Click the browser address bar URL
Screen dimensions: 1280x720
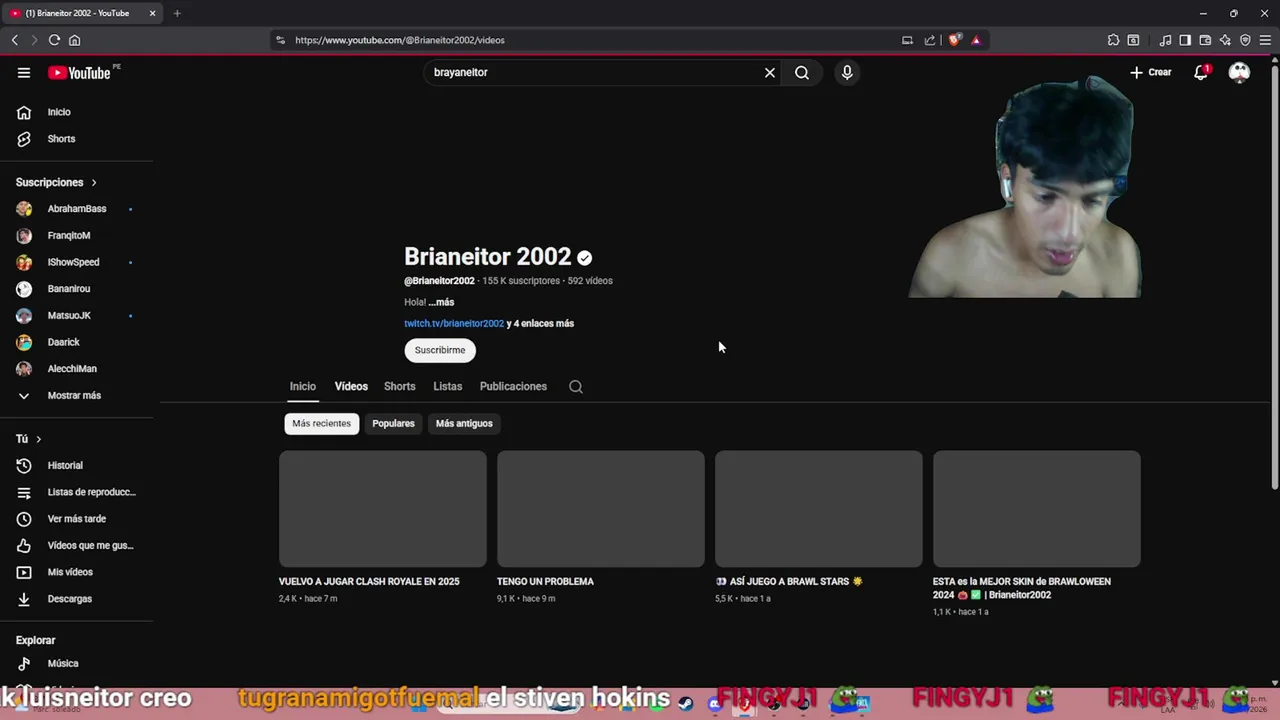400,40
